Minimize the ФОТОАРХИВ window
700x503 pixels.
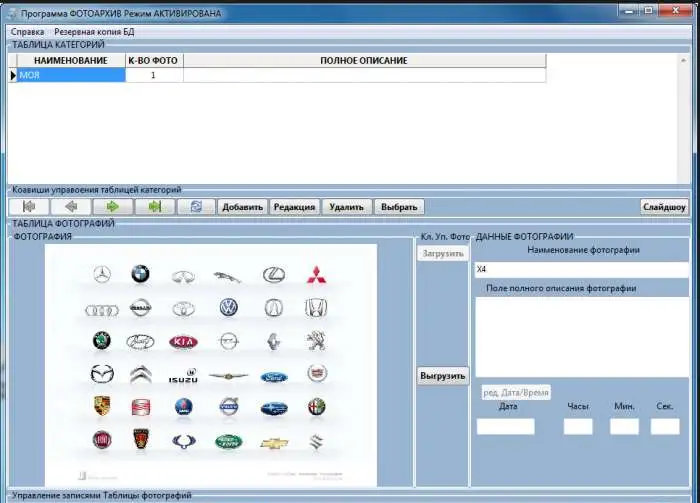click(629, 11)
